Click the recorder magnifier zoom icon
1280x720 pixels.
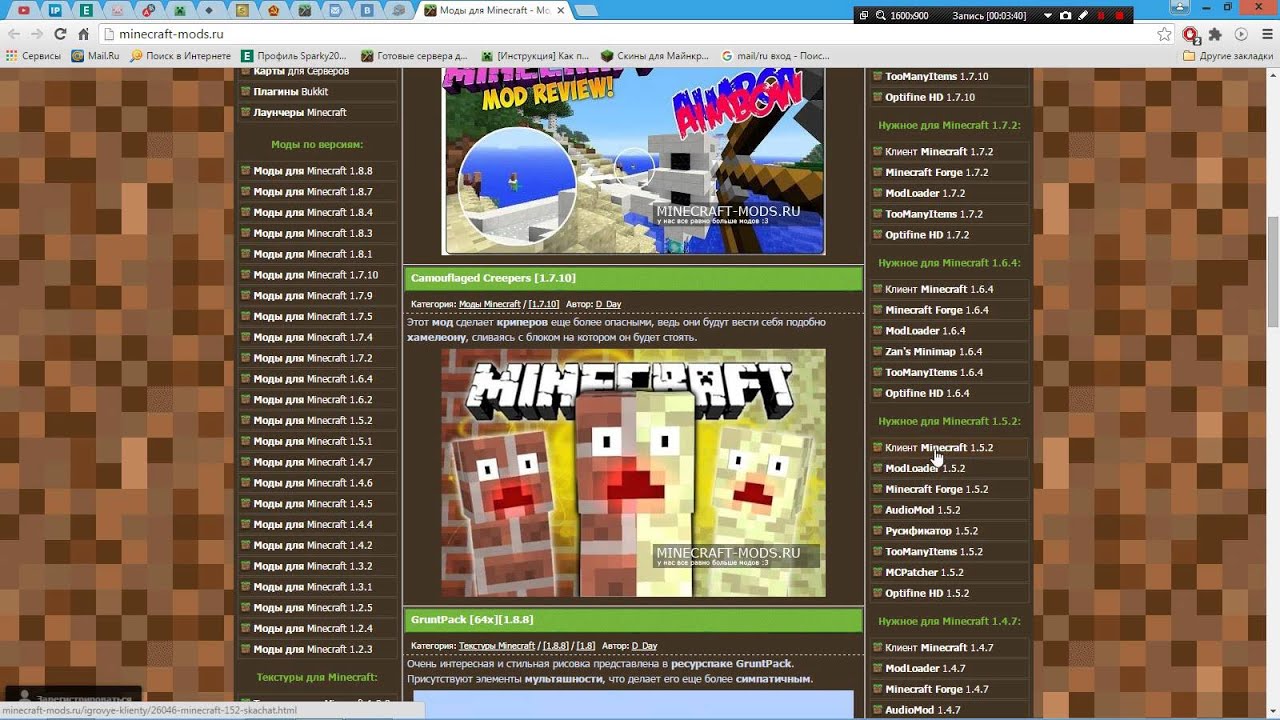(x=881, y=16)
